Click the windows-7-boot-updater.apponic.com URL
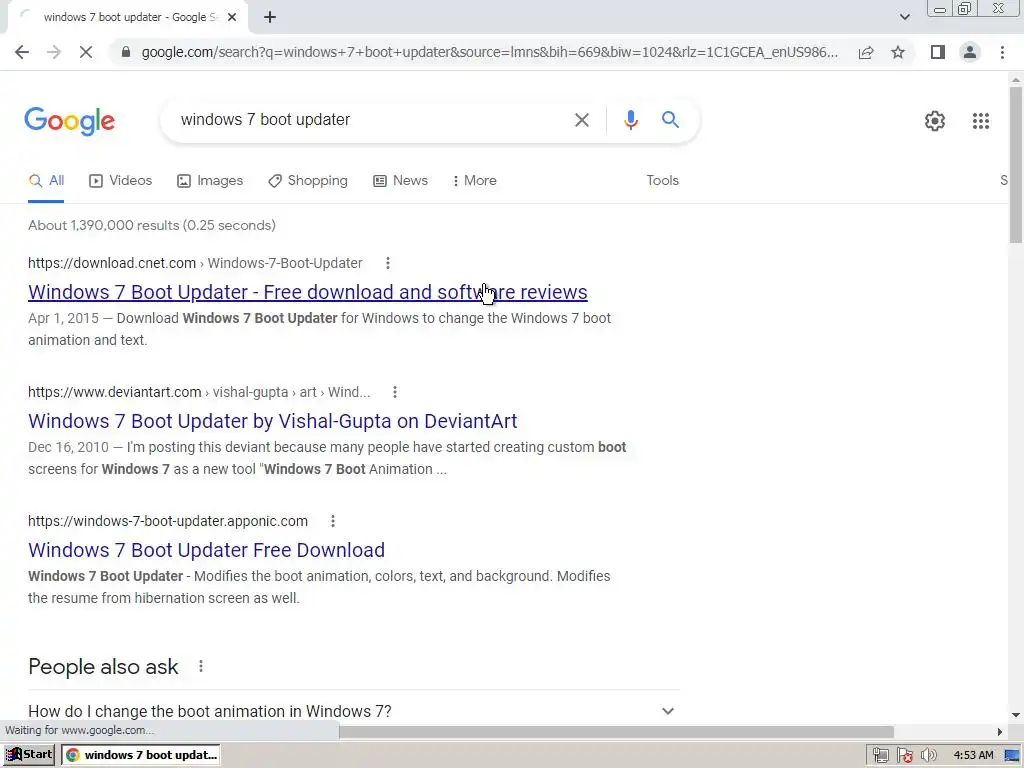This screenshot has height=768, width=1024. [x=168, y=521]
